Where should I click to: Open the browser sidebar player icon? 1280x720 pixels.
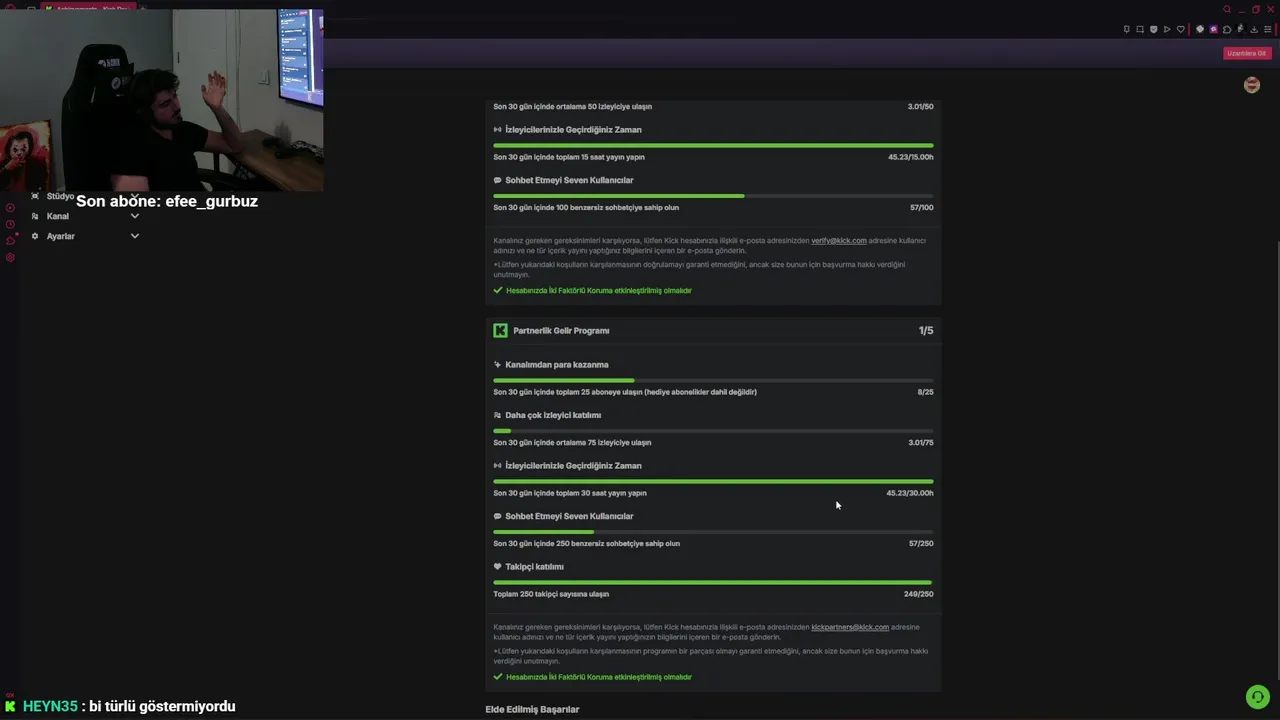point(10,208)
